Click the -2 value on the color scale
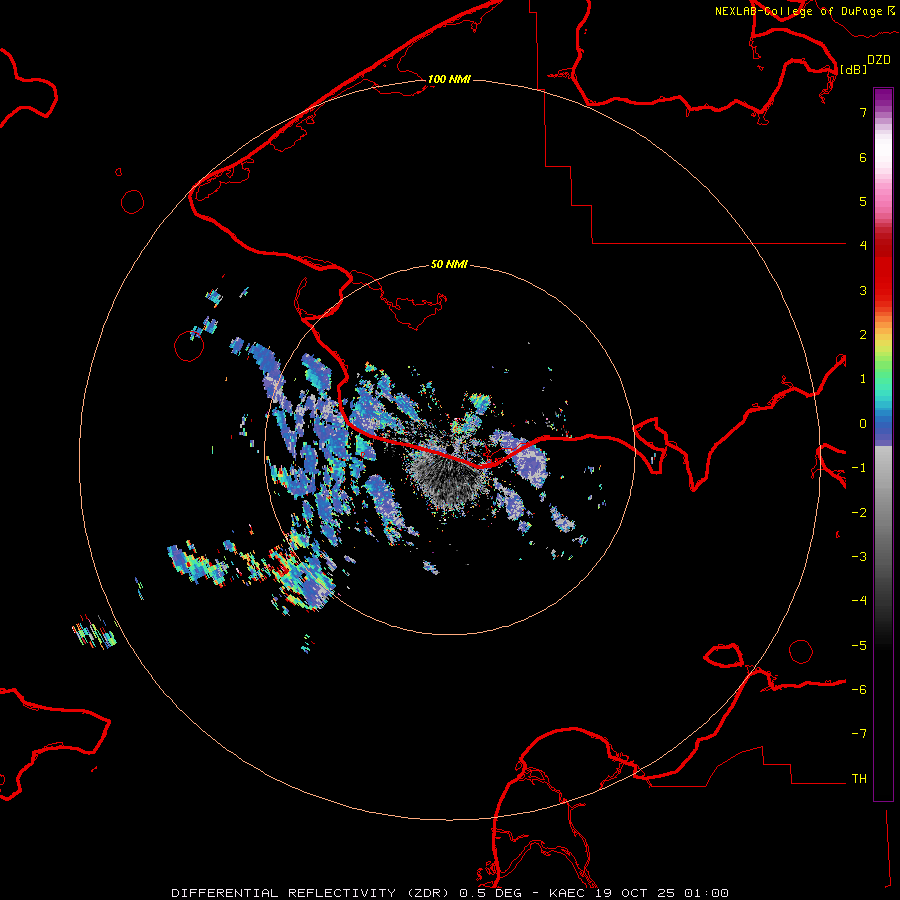900x900 pixels. tap(859, 513)
